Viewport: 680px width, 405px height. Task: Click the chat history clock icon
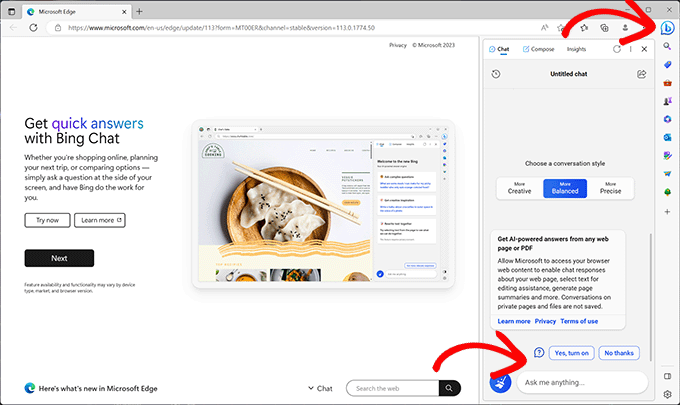pos(497,74)
